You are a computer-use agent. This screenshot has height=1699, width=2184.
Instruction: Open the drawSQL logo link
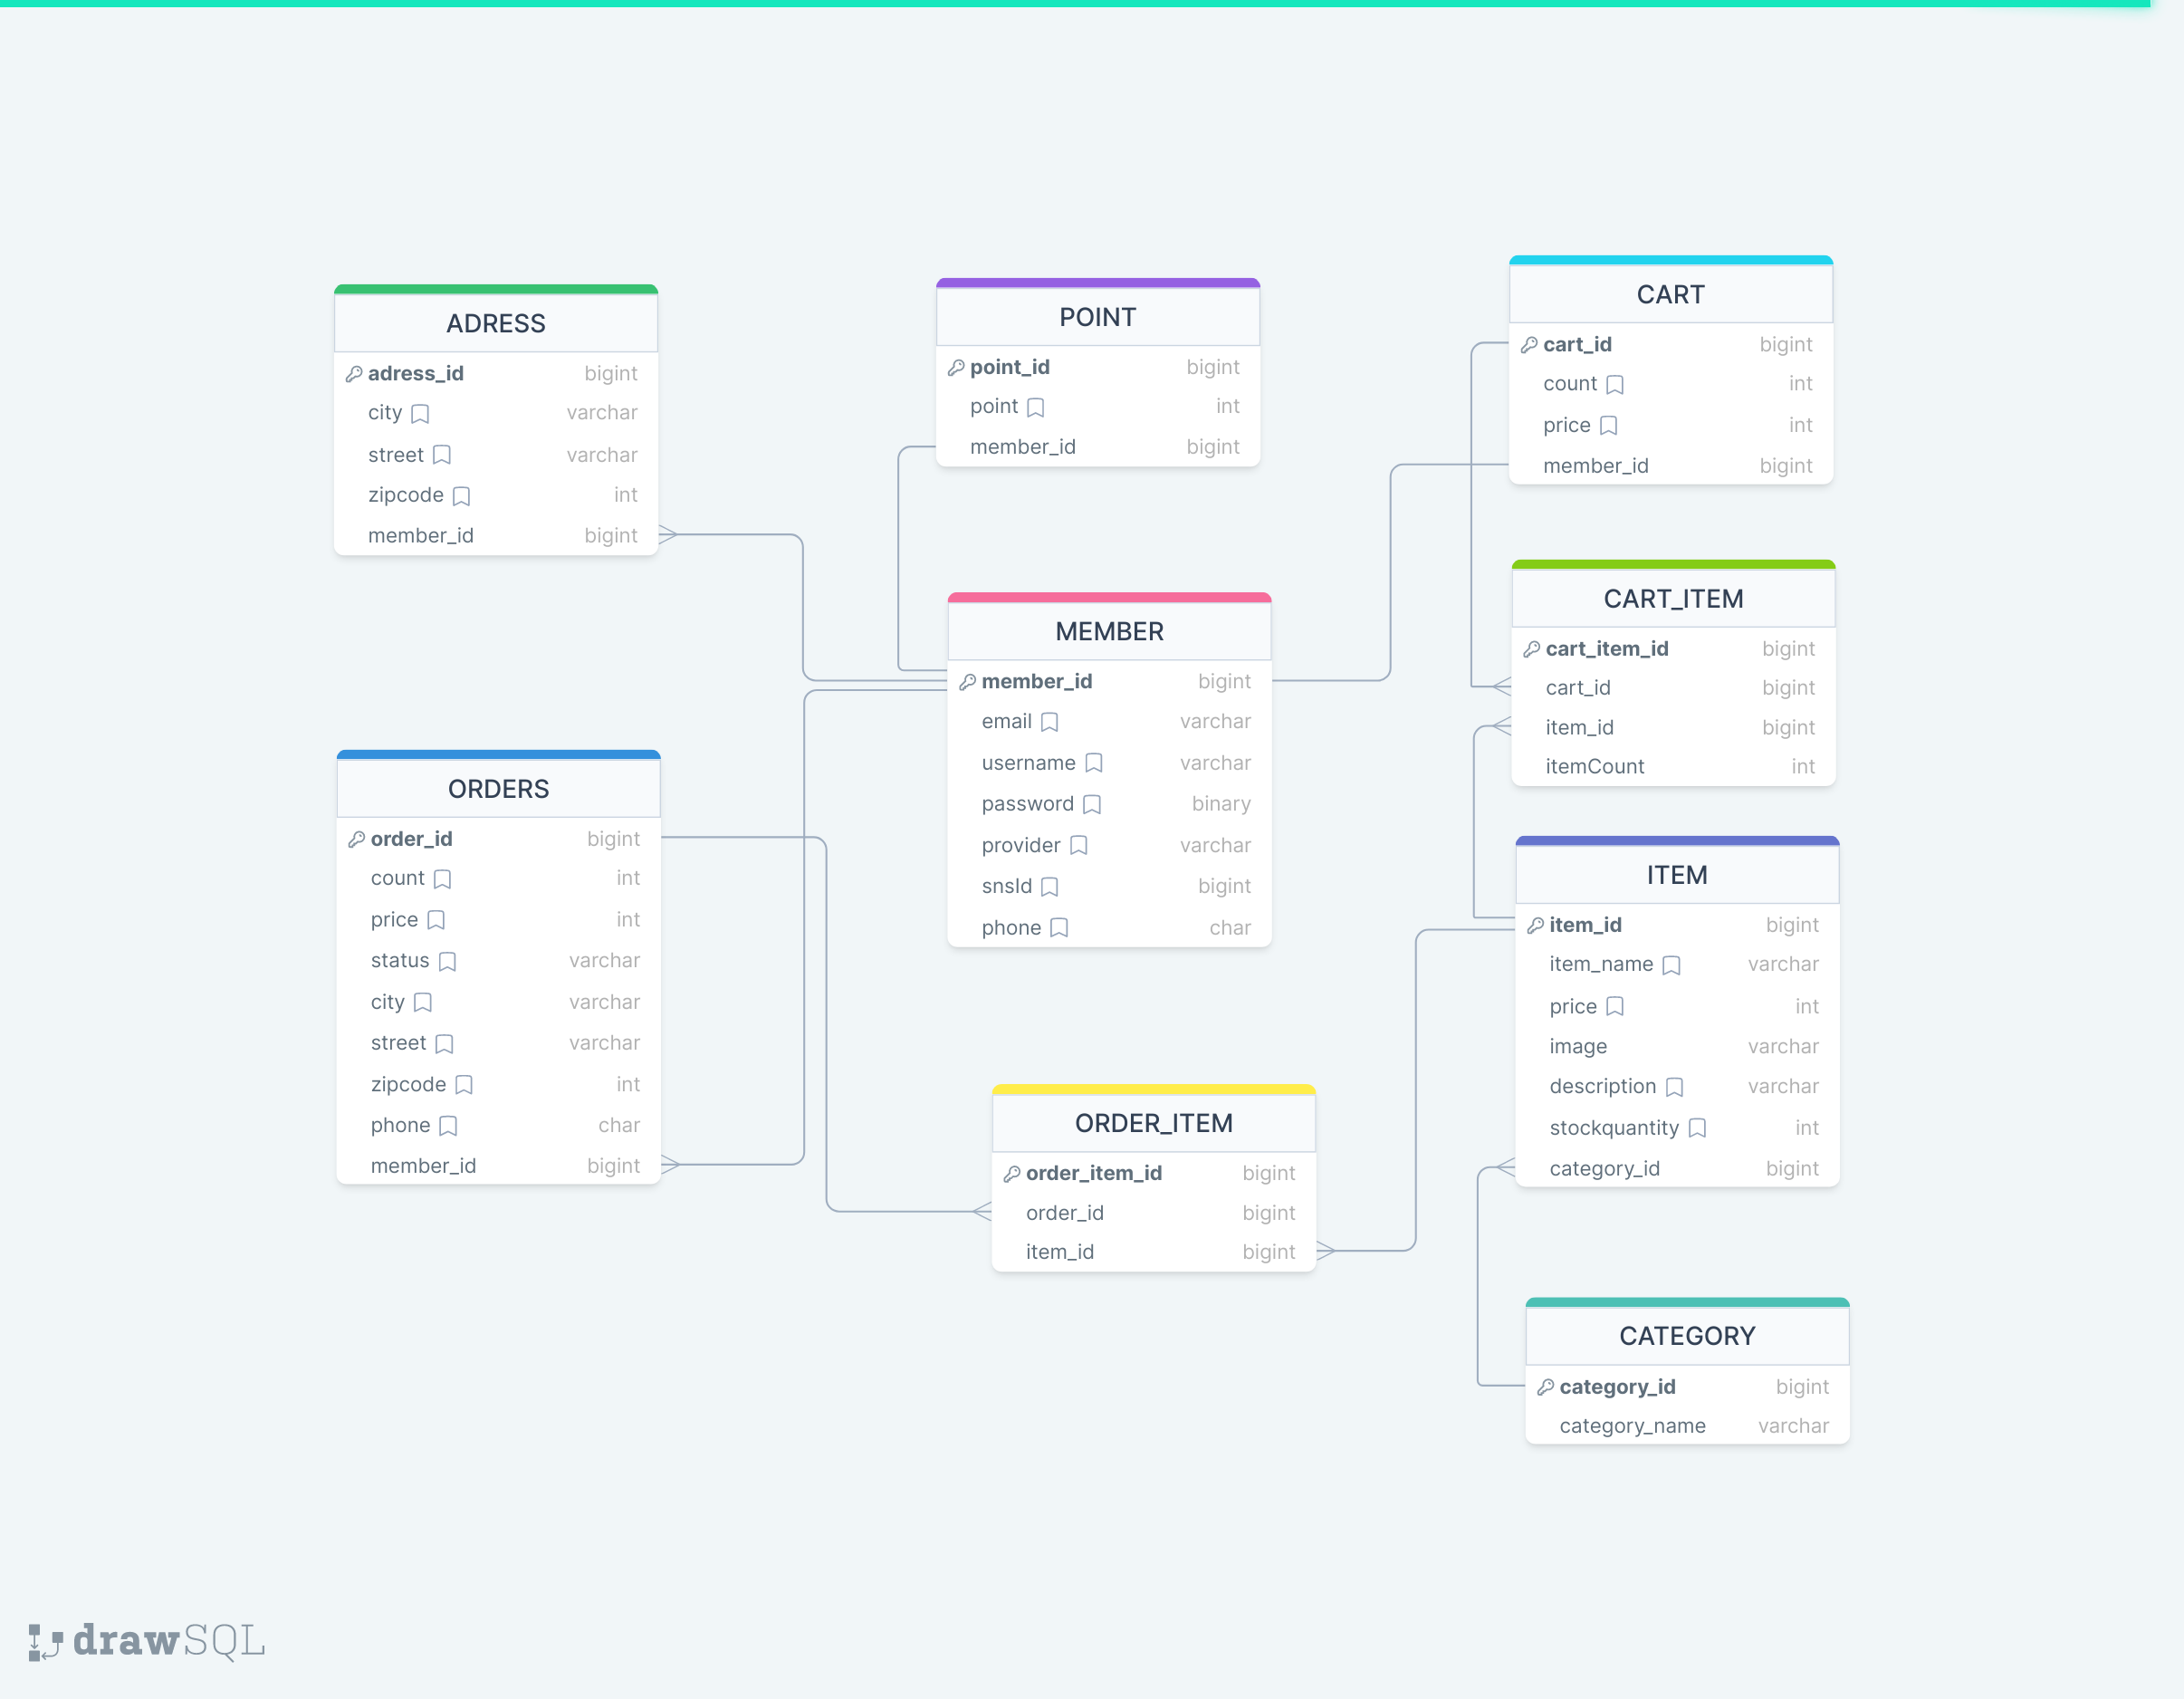pos(147,1641)
